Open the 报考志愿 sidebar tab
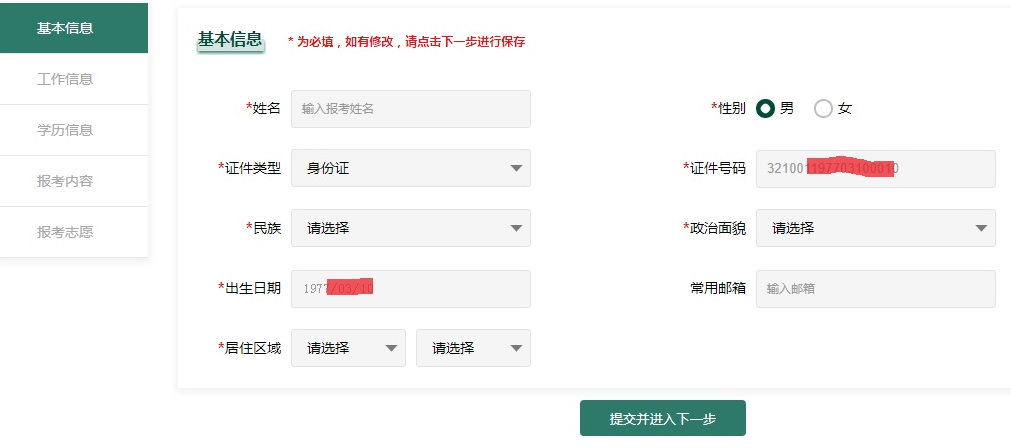The height and width of the screenshot is (448, 1011). (x=65, y=232)
